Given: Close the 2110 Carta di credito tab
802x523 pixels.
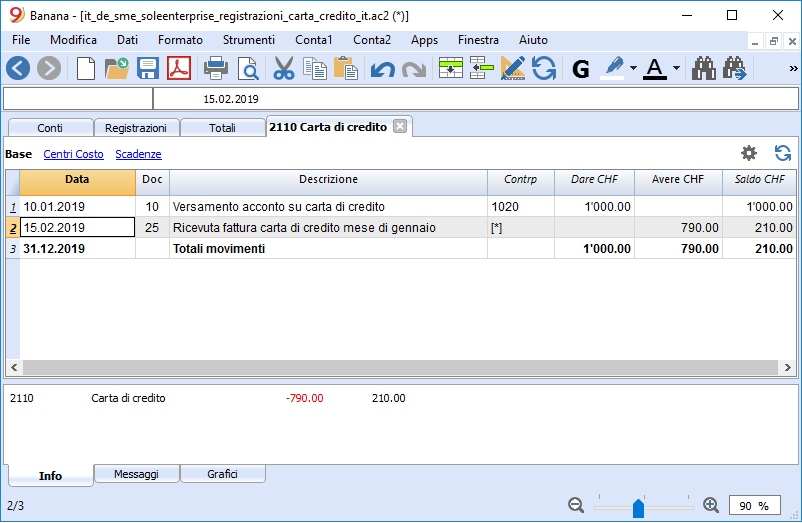Looking at the screenshot, I should click(x=399, y=127).
